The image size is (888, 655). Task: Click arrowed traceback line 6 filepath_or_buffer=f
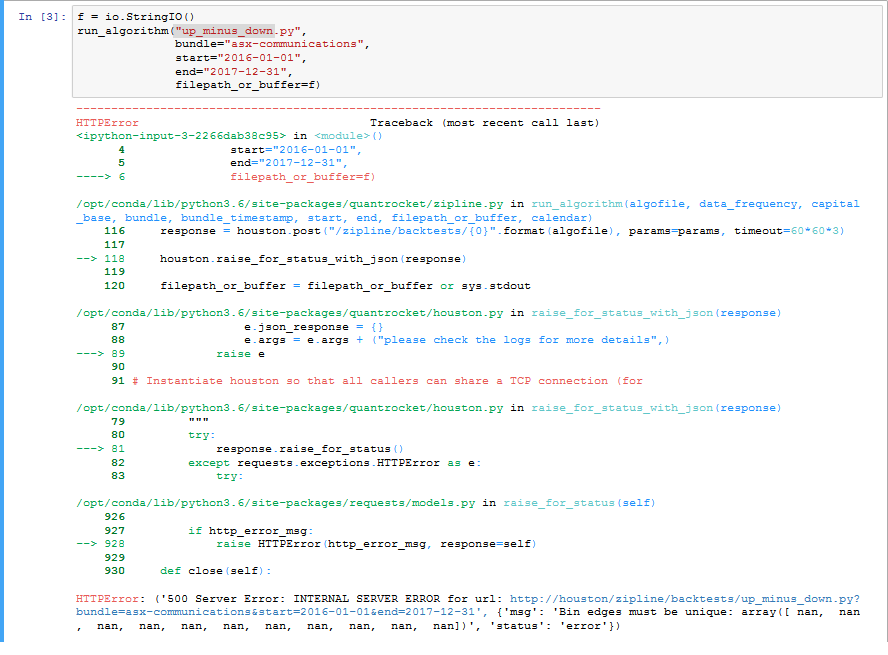coord(302,177)
